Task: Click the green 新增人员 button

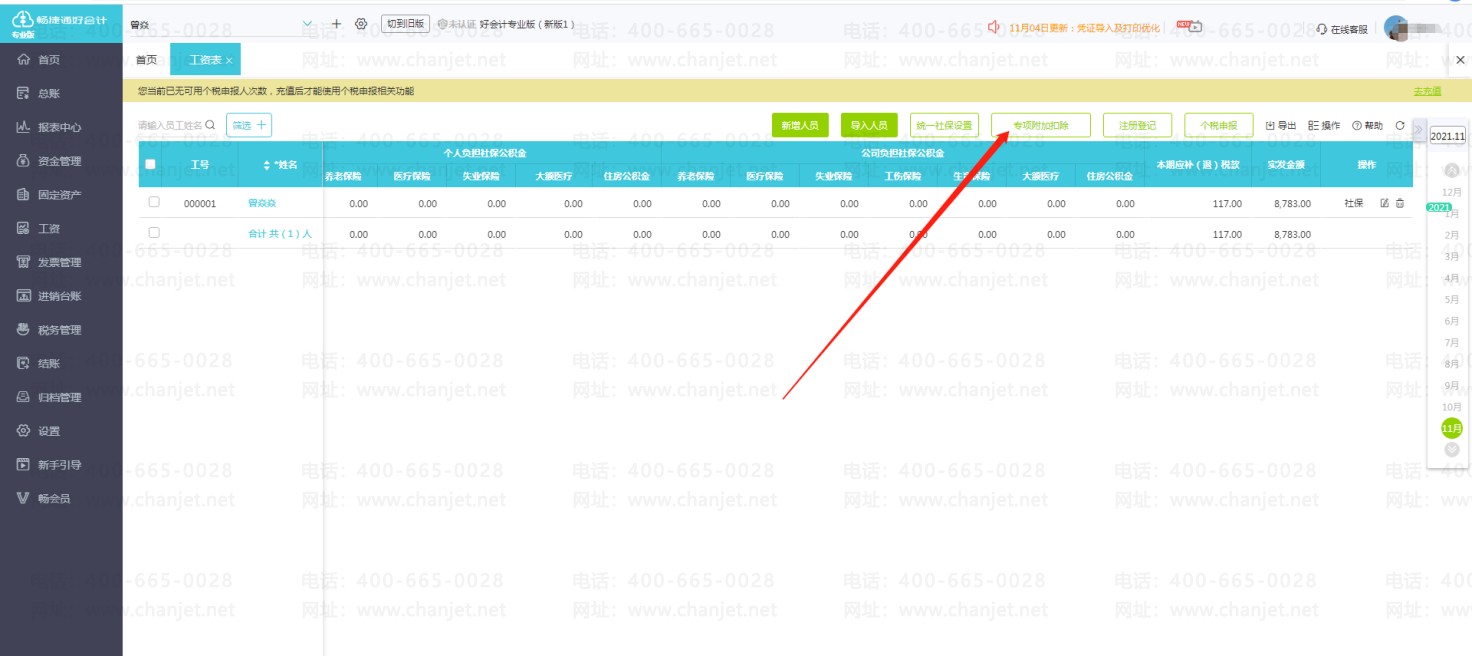Action: click(800, 125)
